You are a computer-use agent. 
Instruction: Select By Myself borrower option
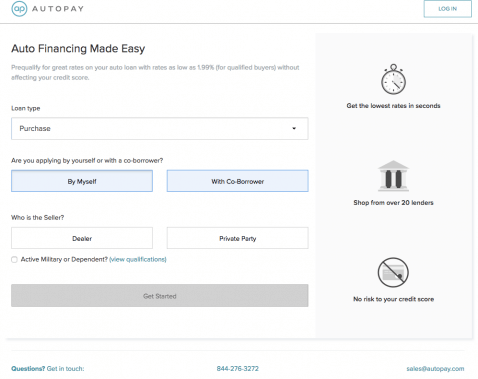pyautogui.click(x=82, y=181)
